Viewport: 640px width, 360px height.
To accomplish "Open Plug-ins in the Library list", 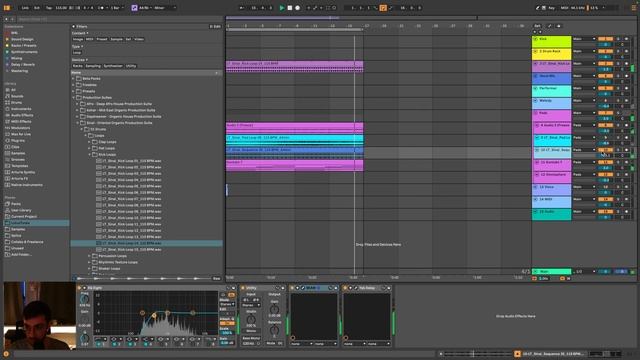I will [18, 140].
